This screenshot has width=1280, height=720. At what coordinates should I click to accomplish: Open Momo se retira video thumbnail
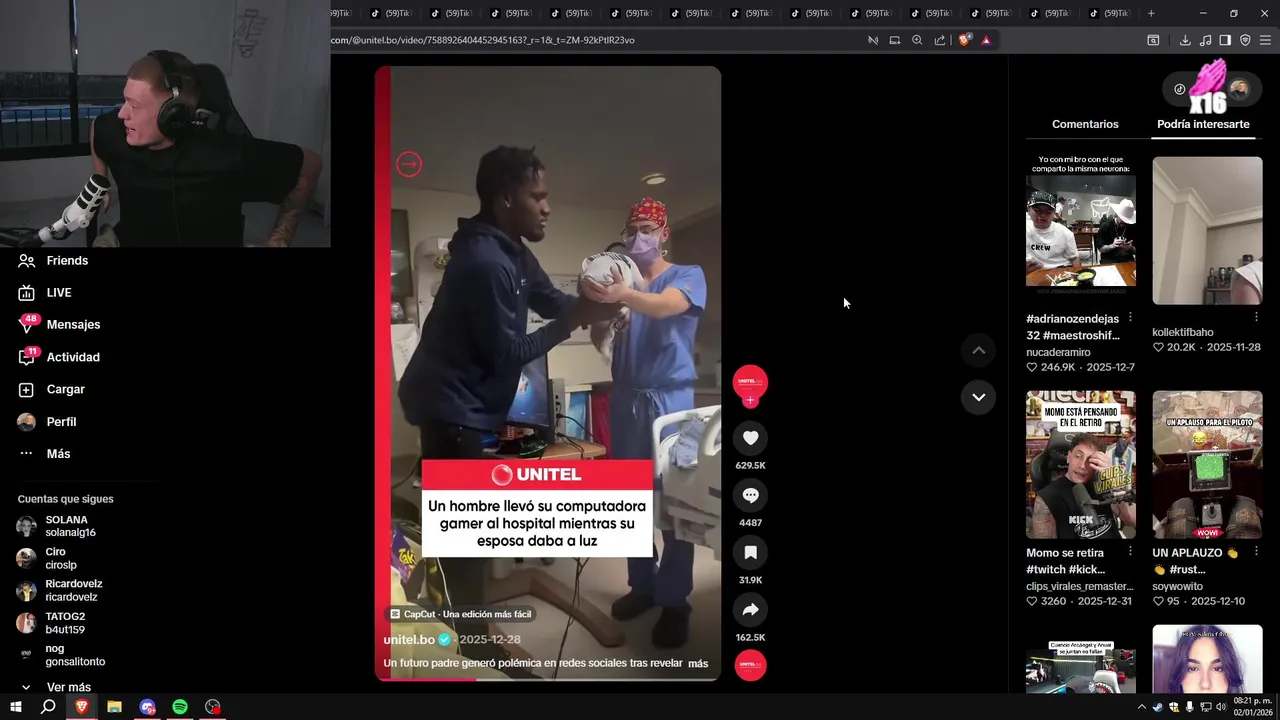1081,464
